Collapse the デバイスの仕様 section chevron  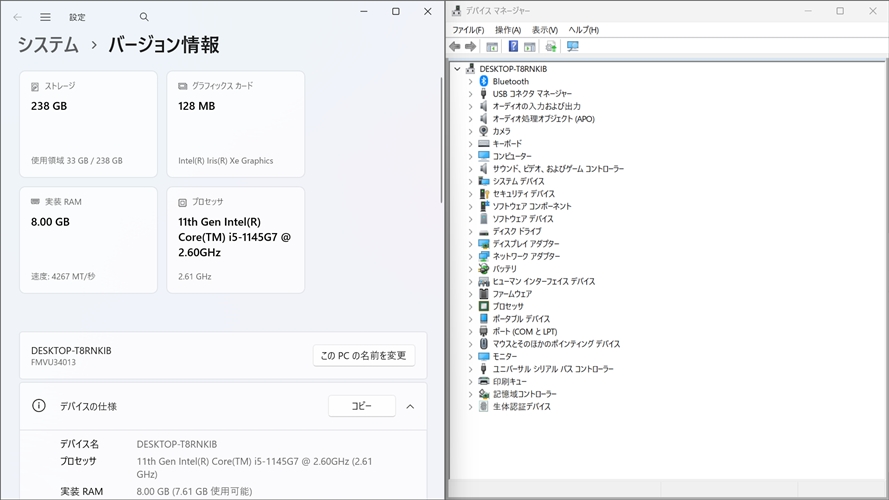click(410, 406)
